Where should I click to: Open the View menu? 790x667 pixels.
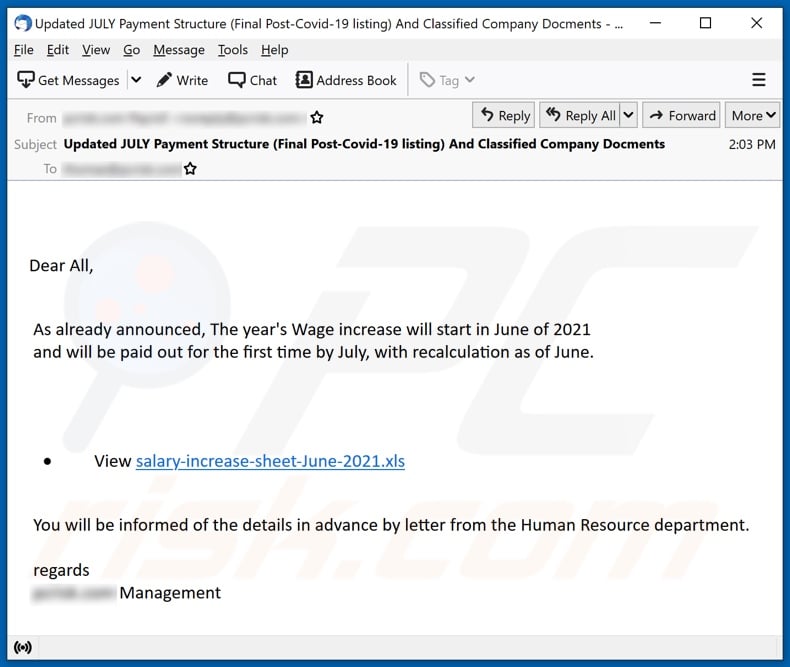tap(96, 50)
